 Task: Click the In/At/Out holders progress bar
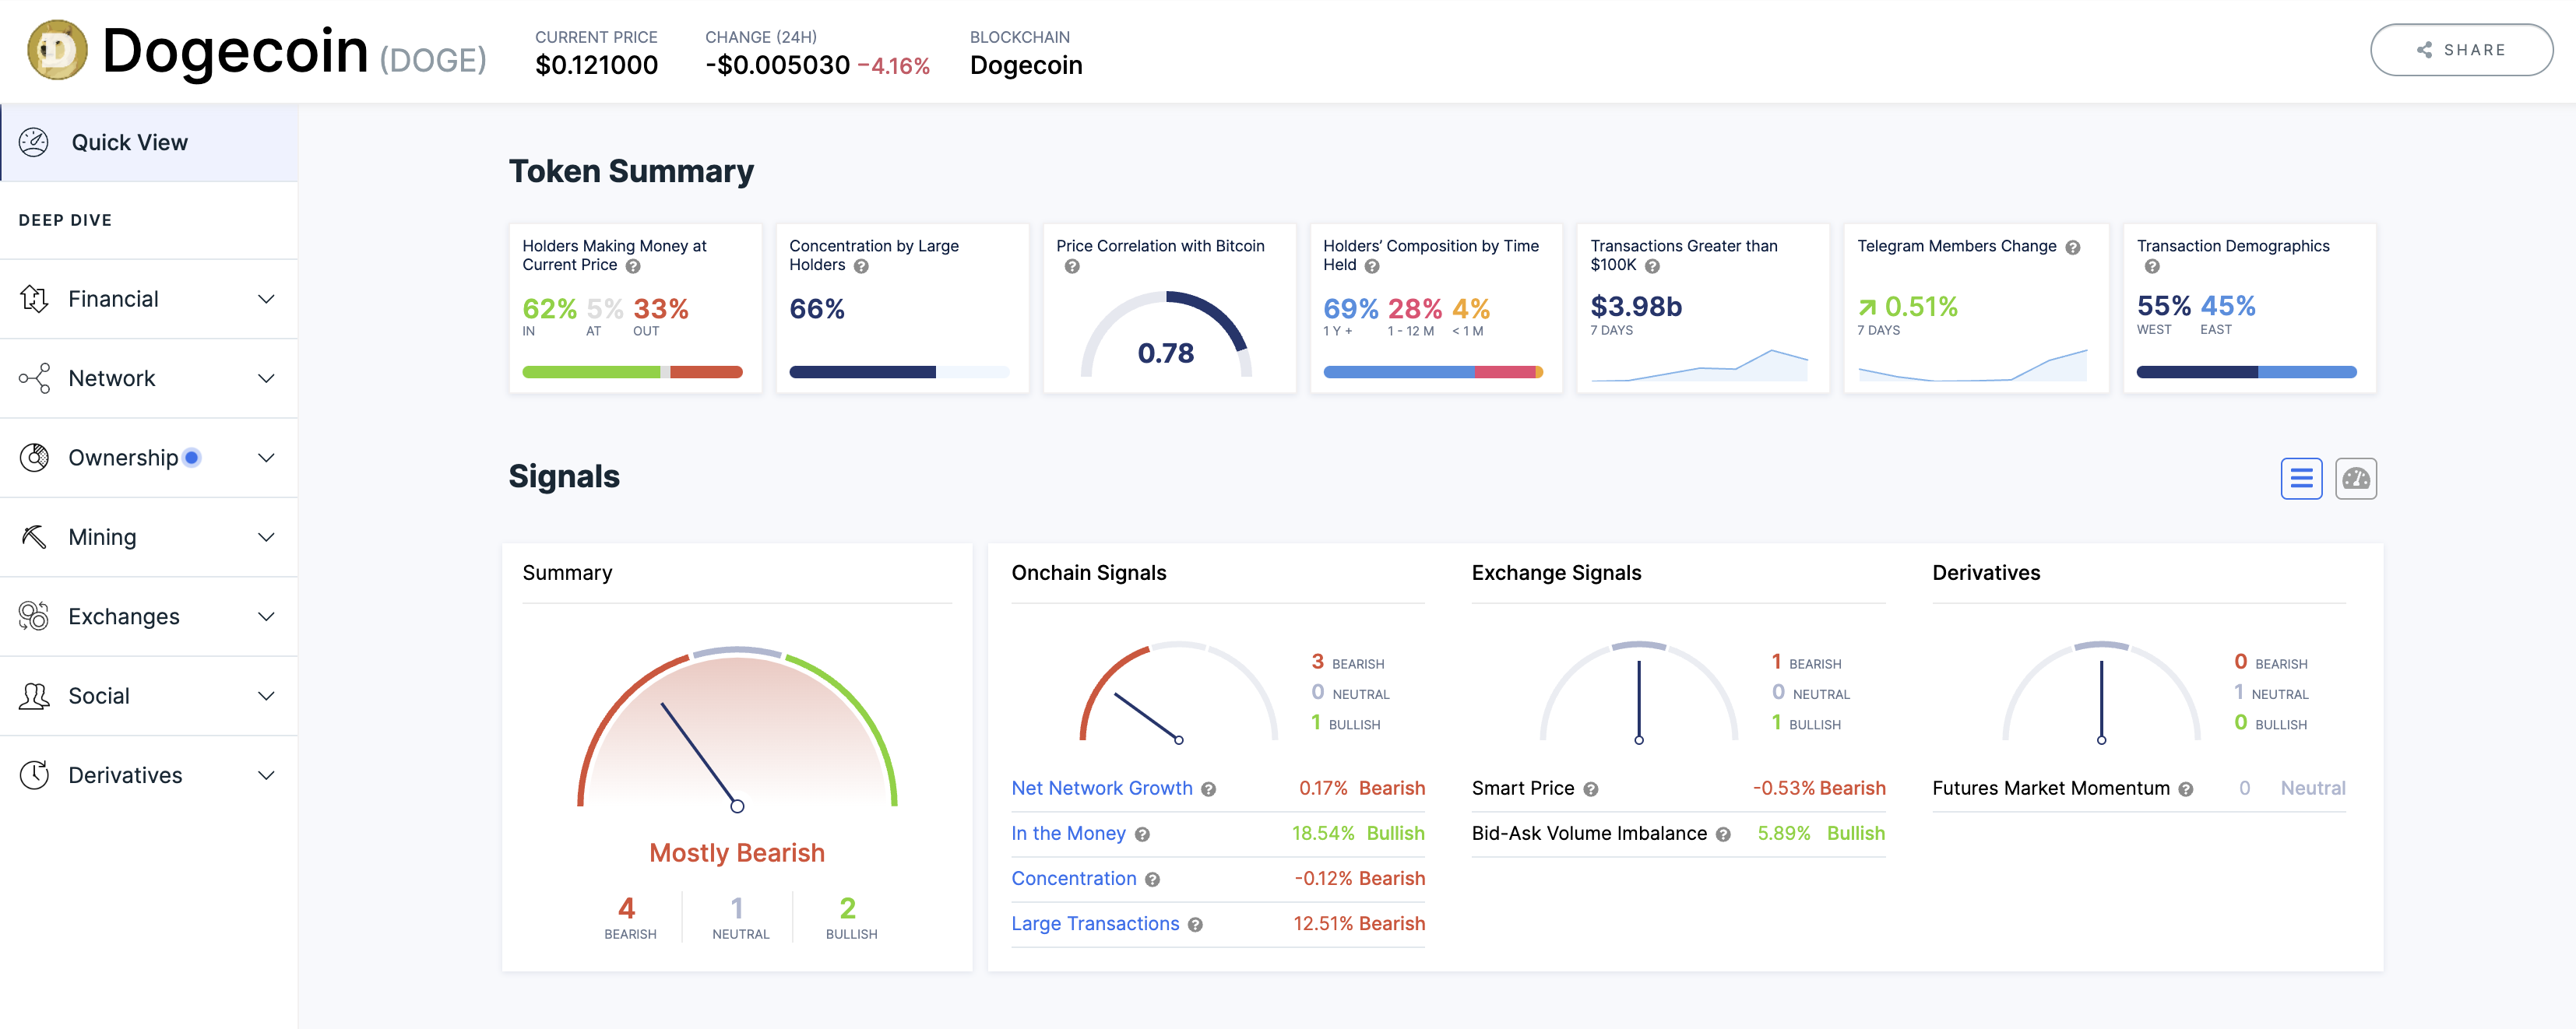pos(632,372)
